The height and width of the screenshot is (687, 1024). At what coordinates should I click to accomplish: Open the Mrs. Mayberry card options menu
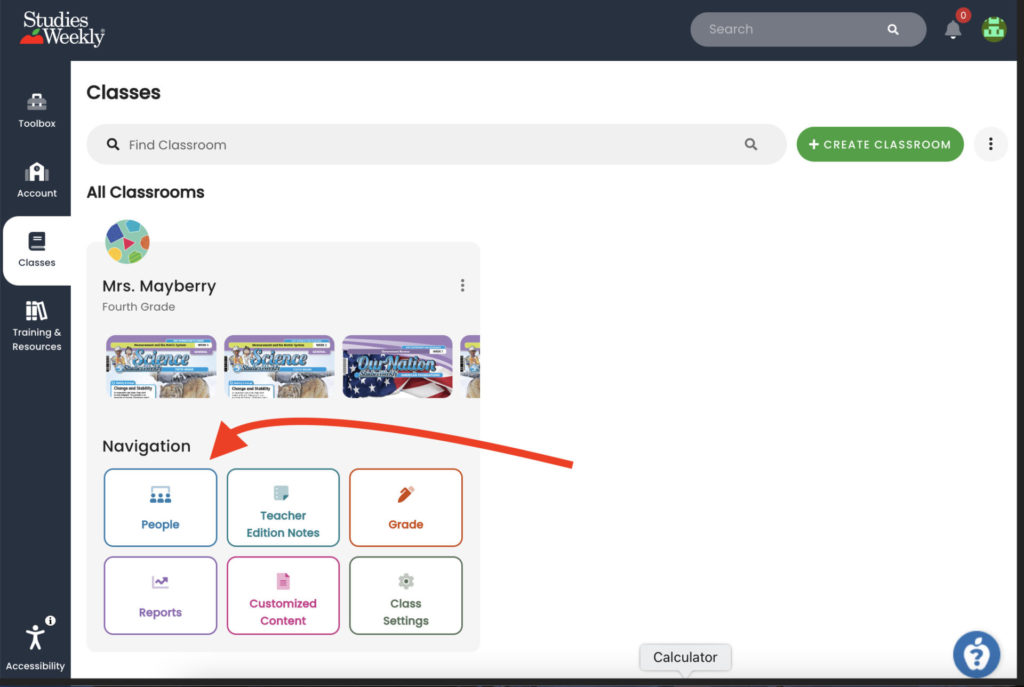coord(463,284)
